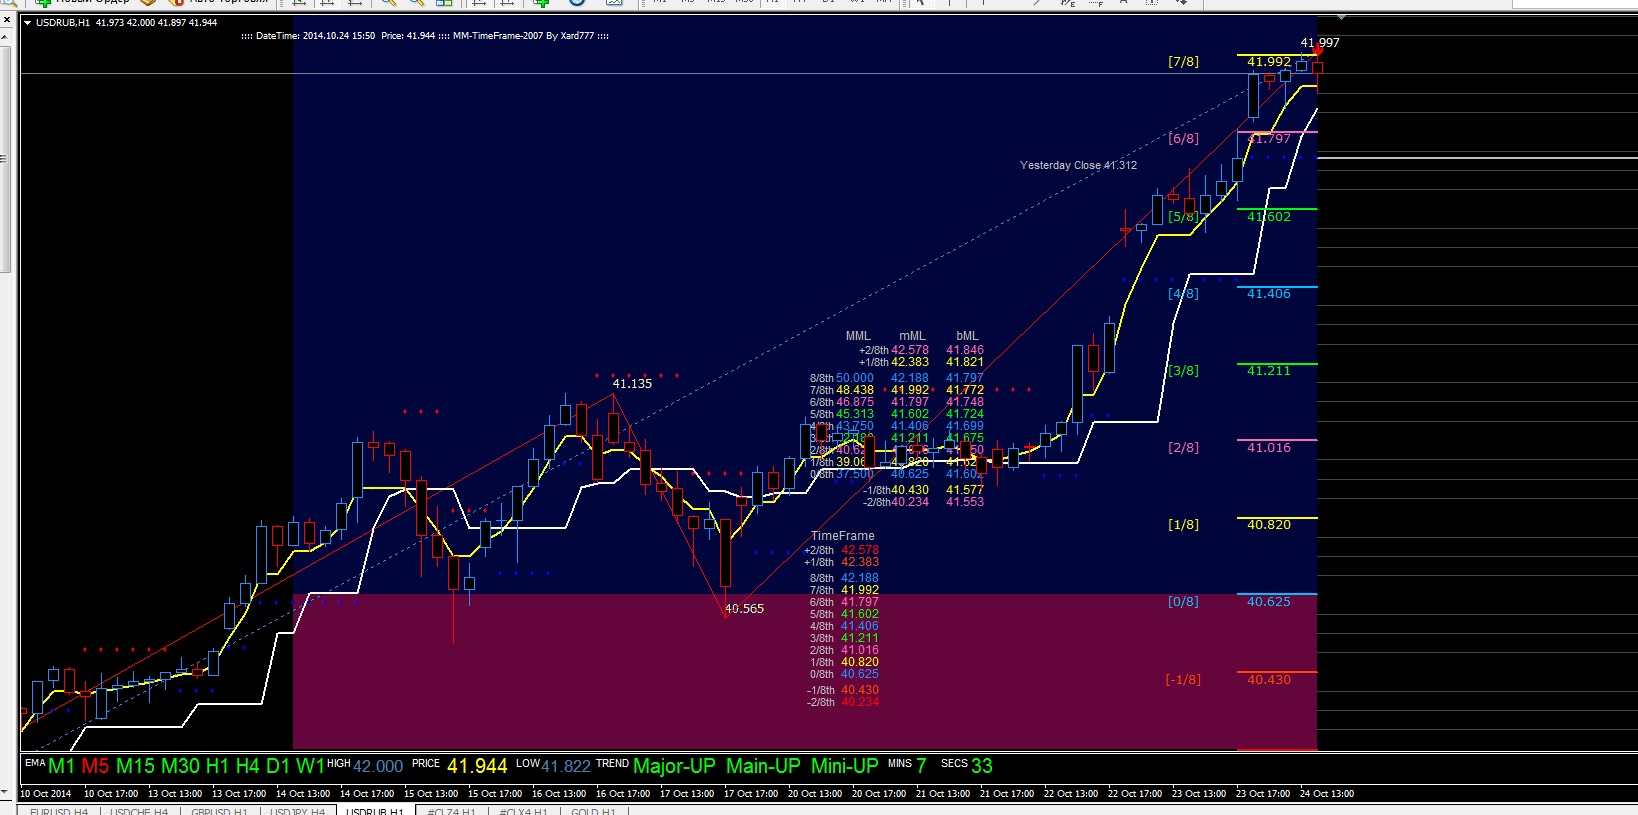The image size is (1638, 815).
Task: Click the 41.135 swing high label
Action: tap(632, 384)
